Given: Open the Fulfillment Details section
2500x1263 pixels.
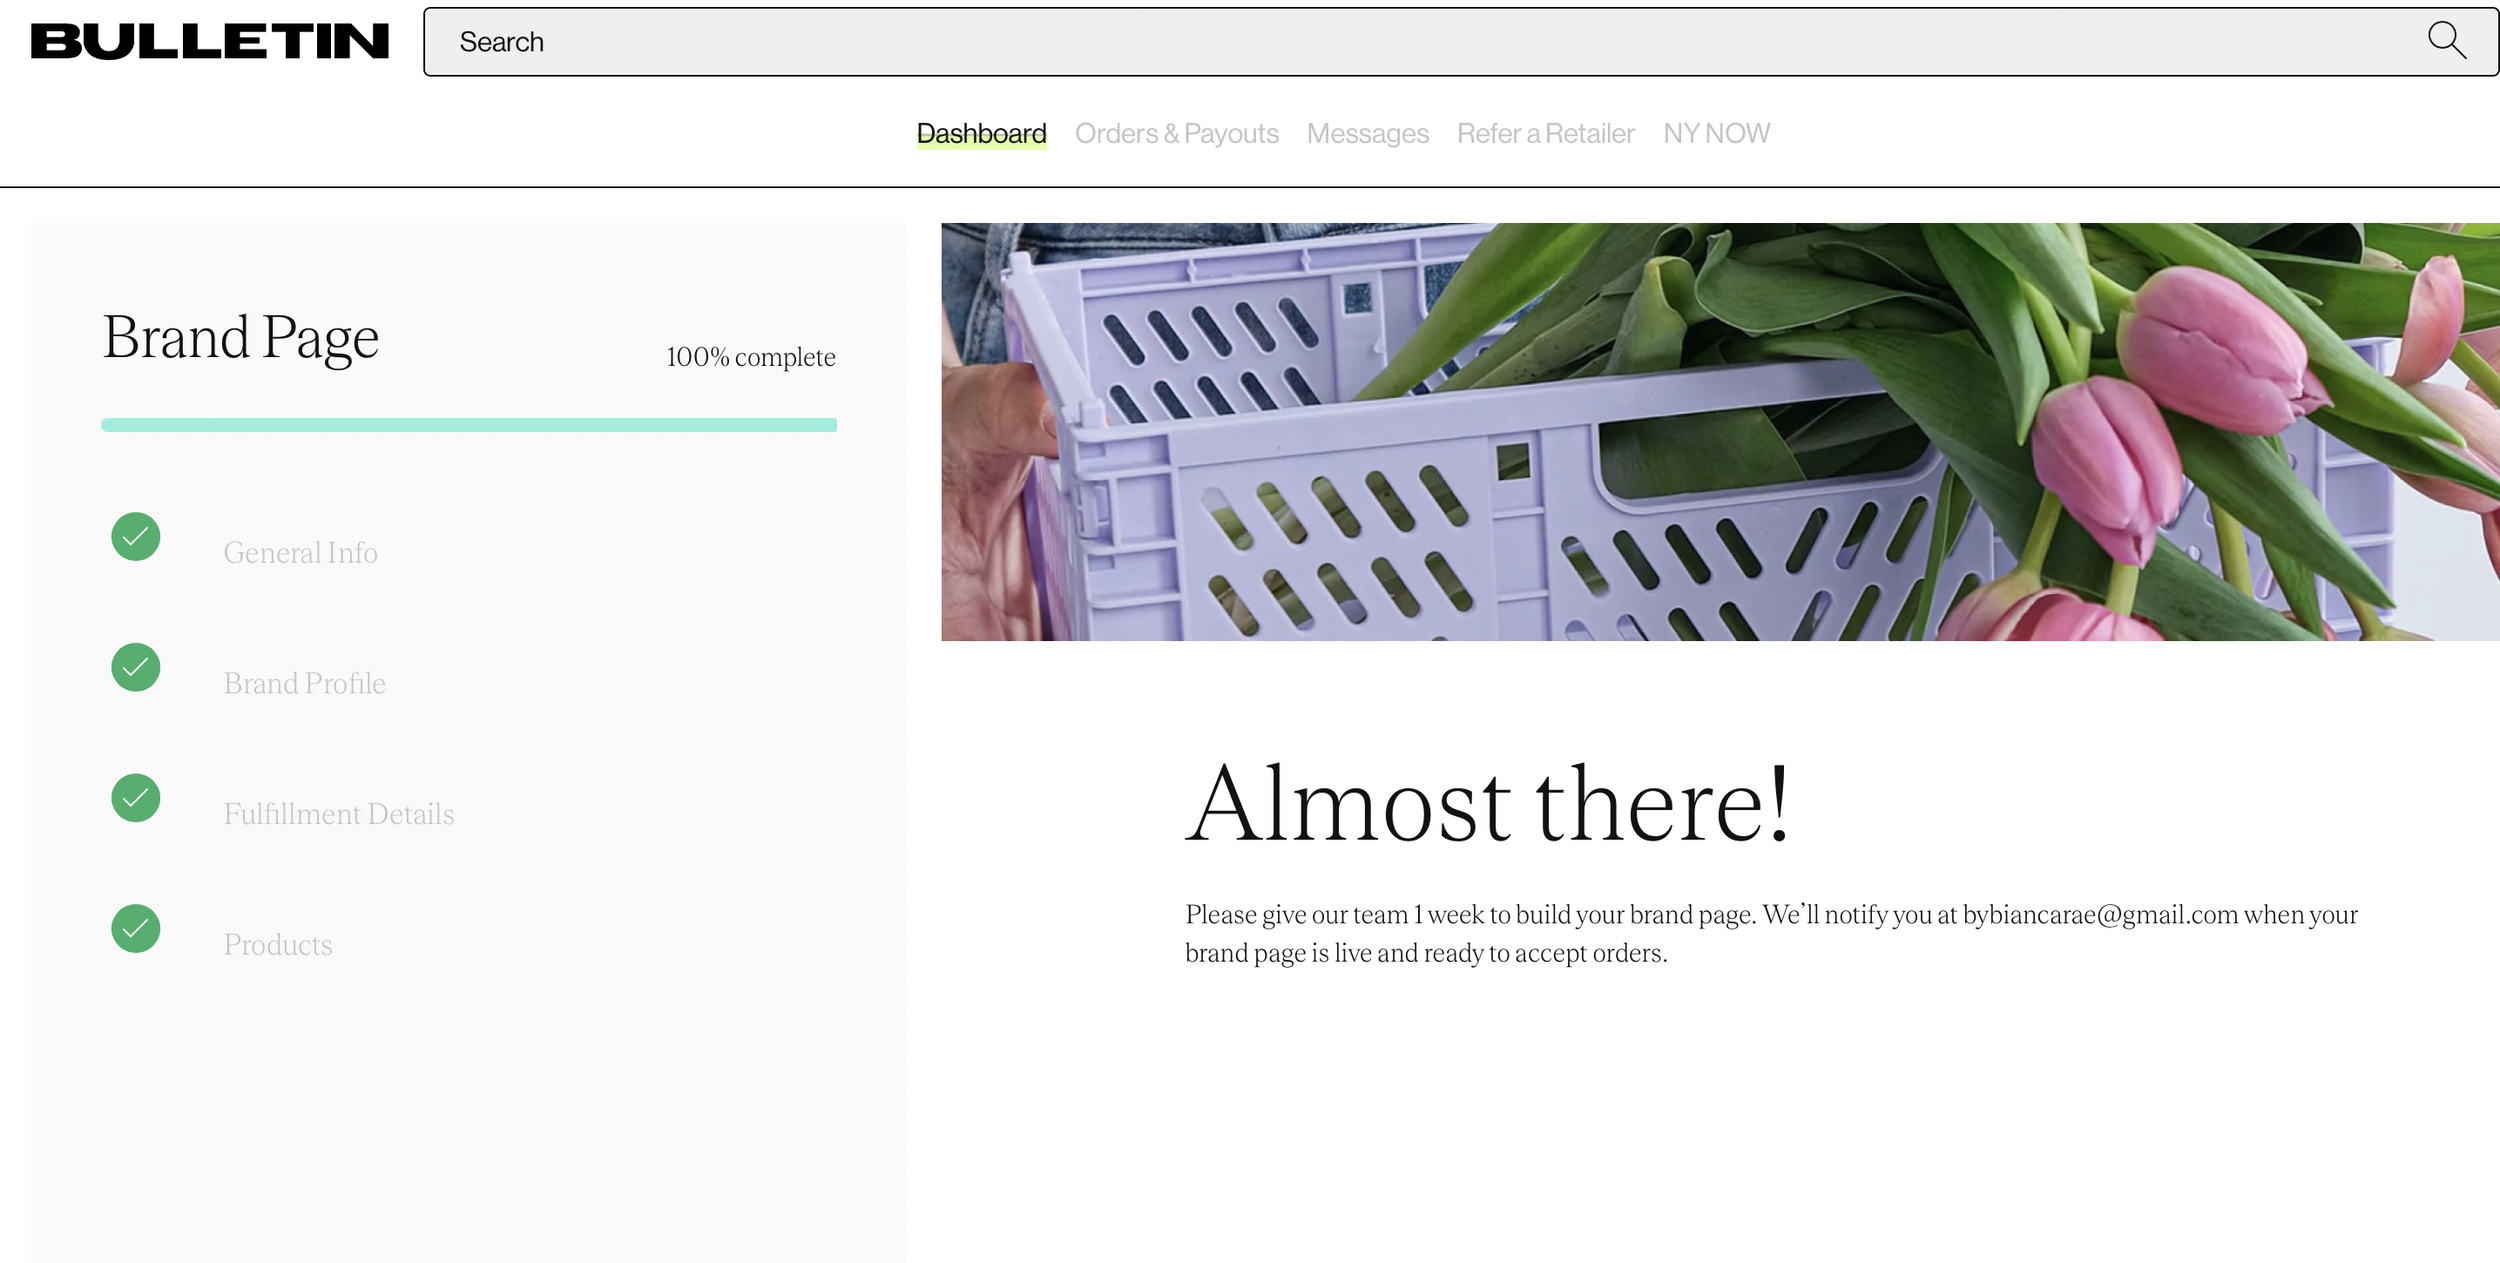Looking at the screenshot, I should pos(338,814).
